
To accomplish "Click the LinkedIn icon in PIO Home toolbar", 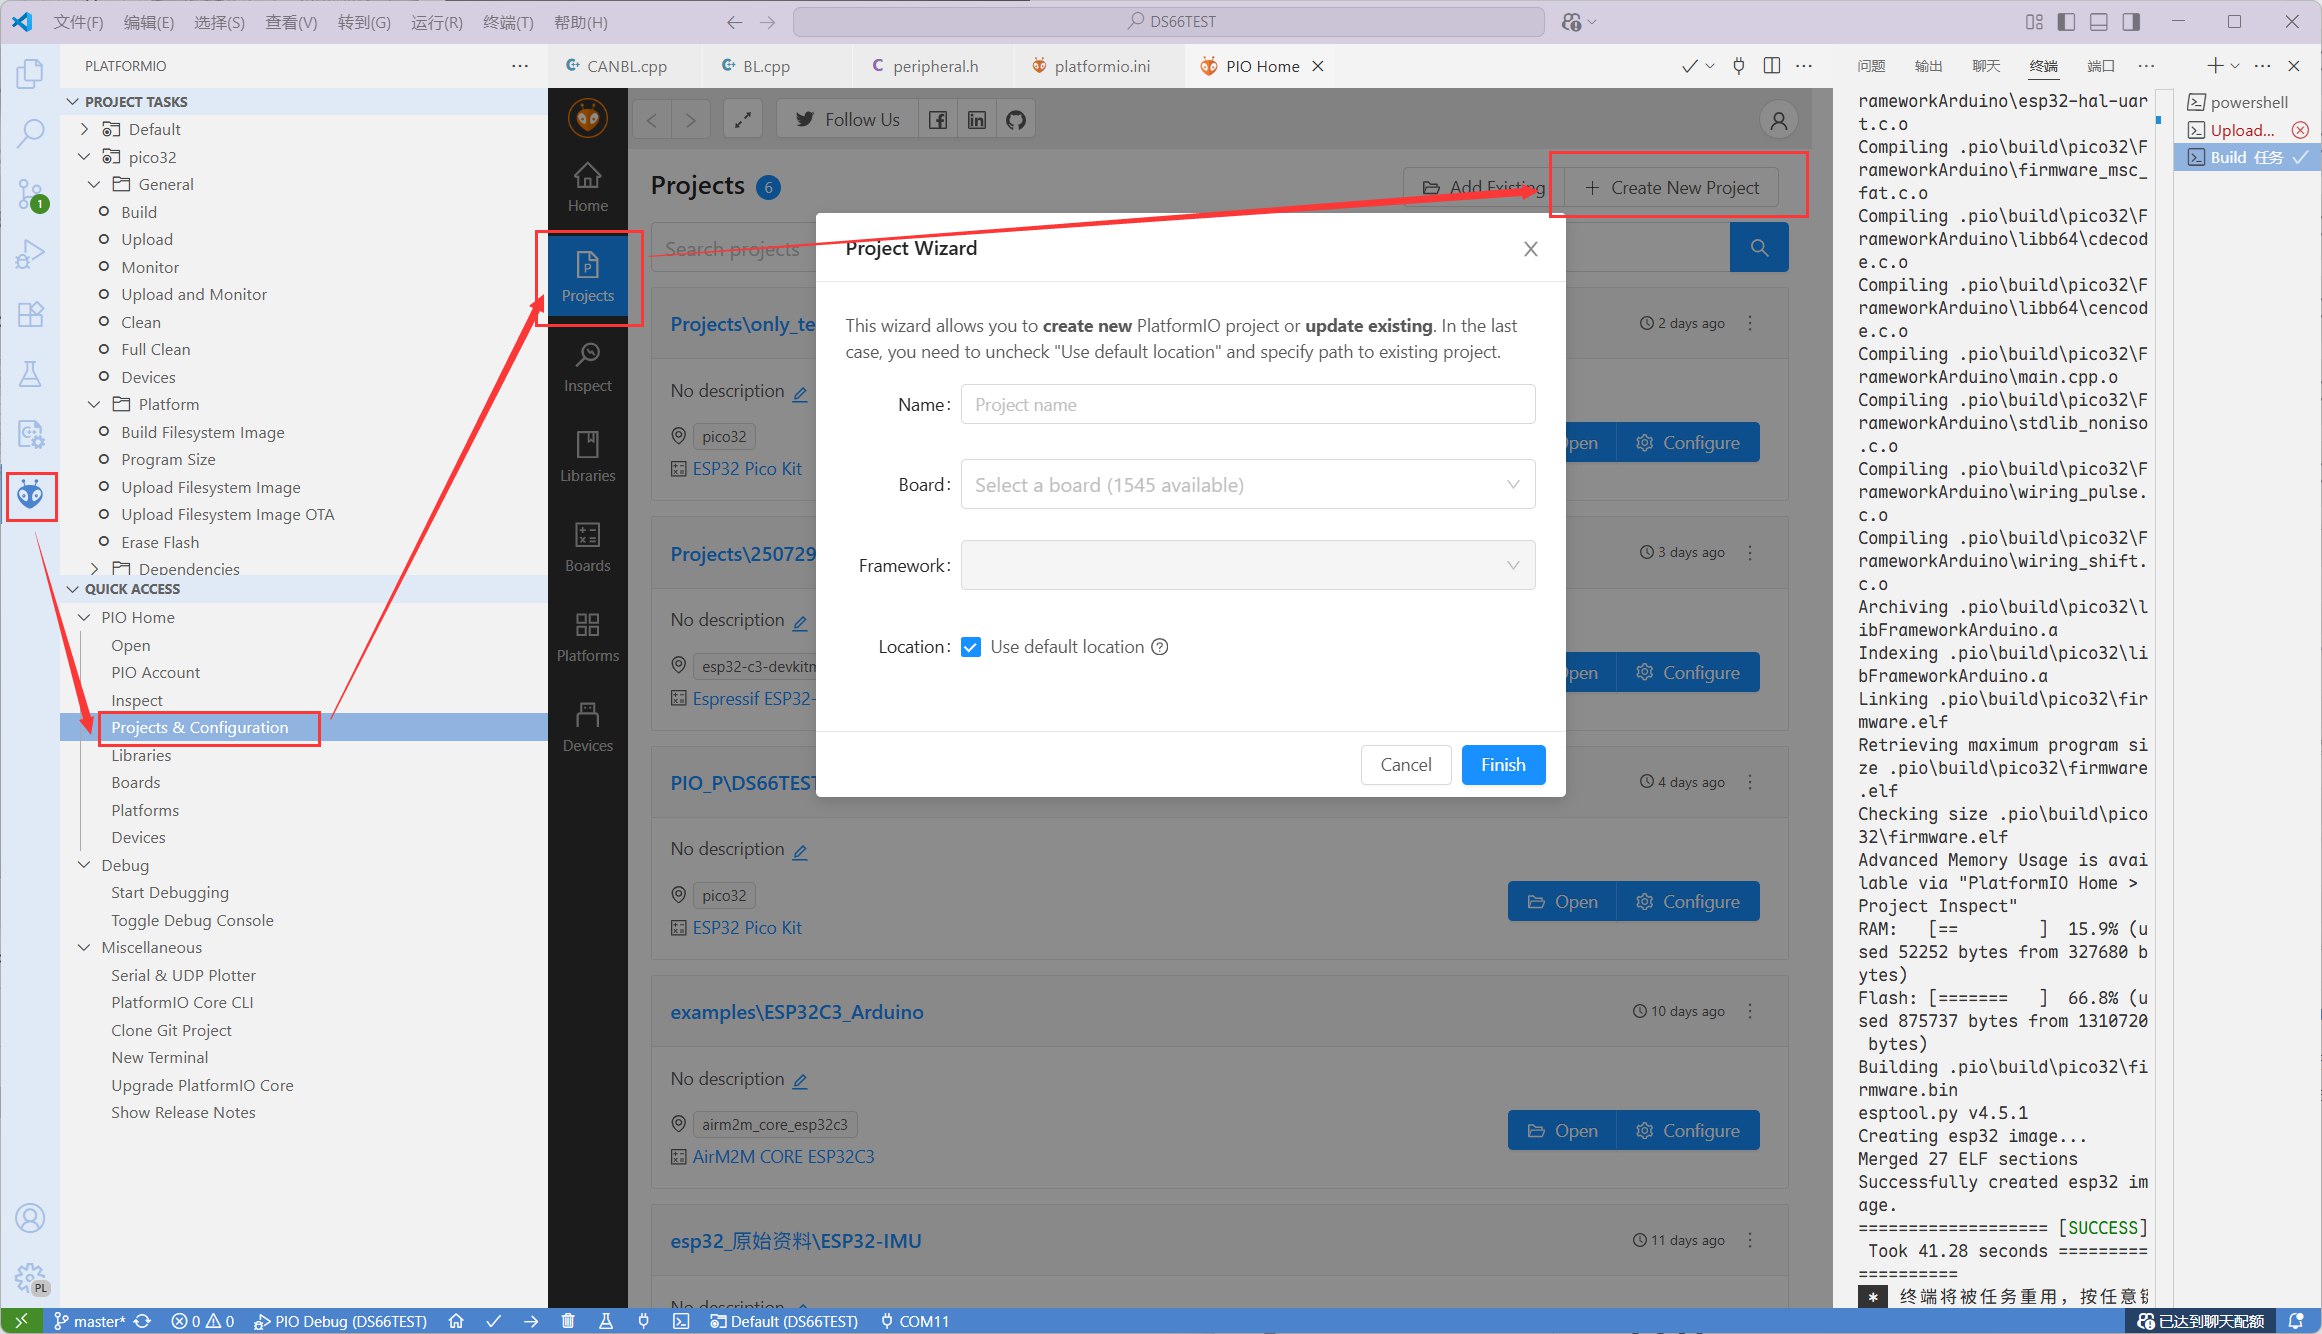I will (x=977, y=120).
